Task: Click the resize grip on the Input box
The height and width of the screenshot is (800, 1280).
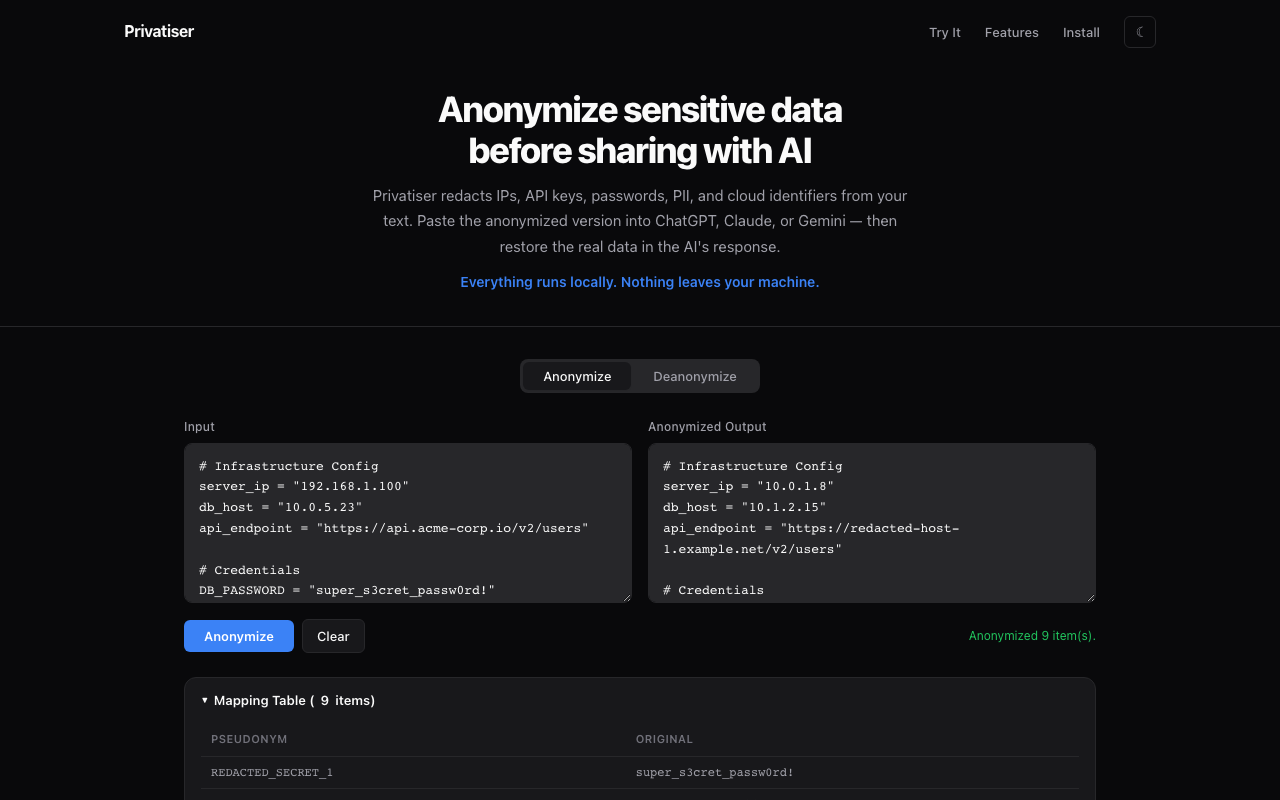Action: point(627,596)
